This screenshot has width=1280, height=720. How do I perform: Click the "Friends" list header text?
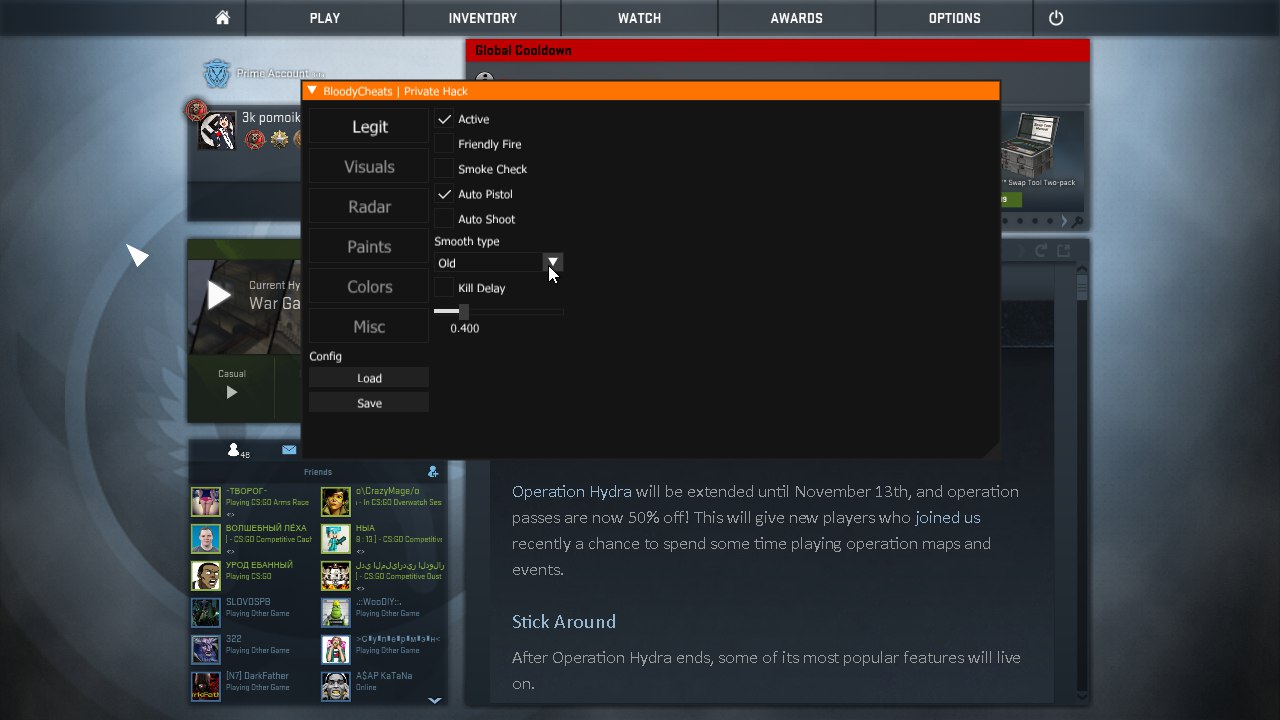(318, 472)
